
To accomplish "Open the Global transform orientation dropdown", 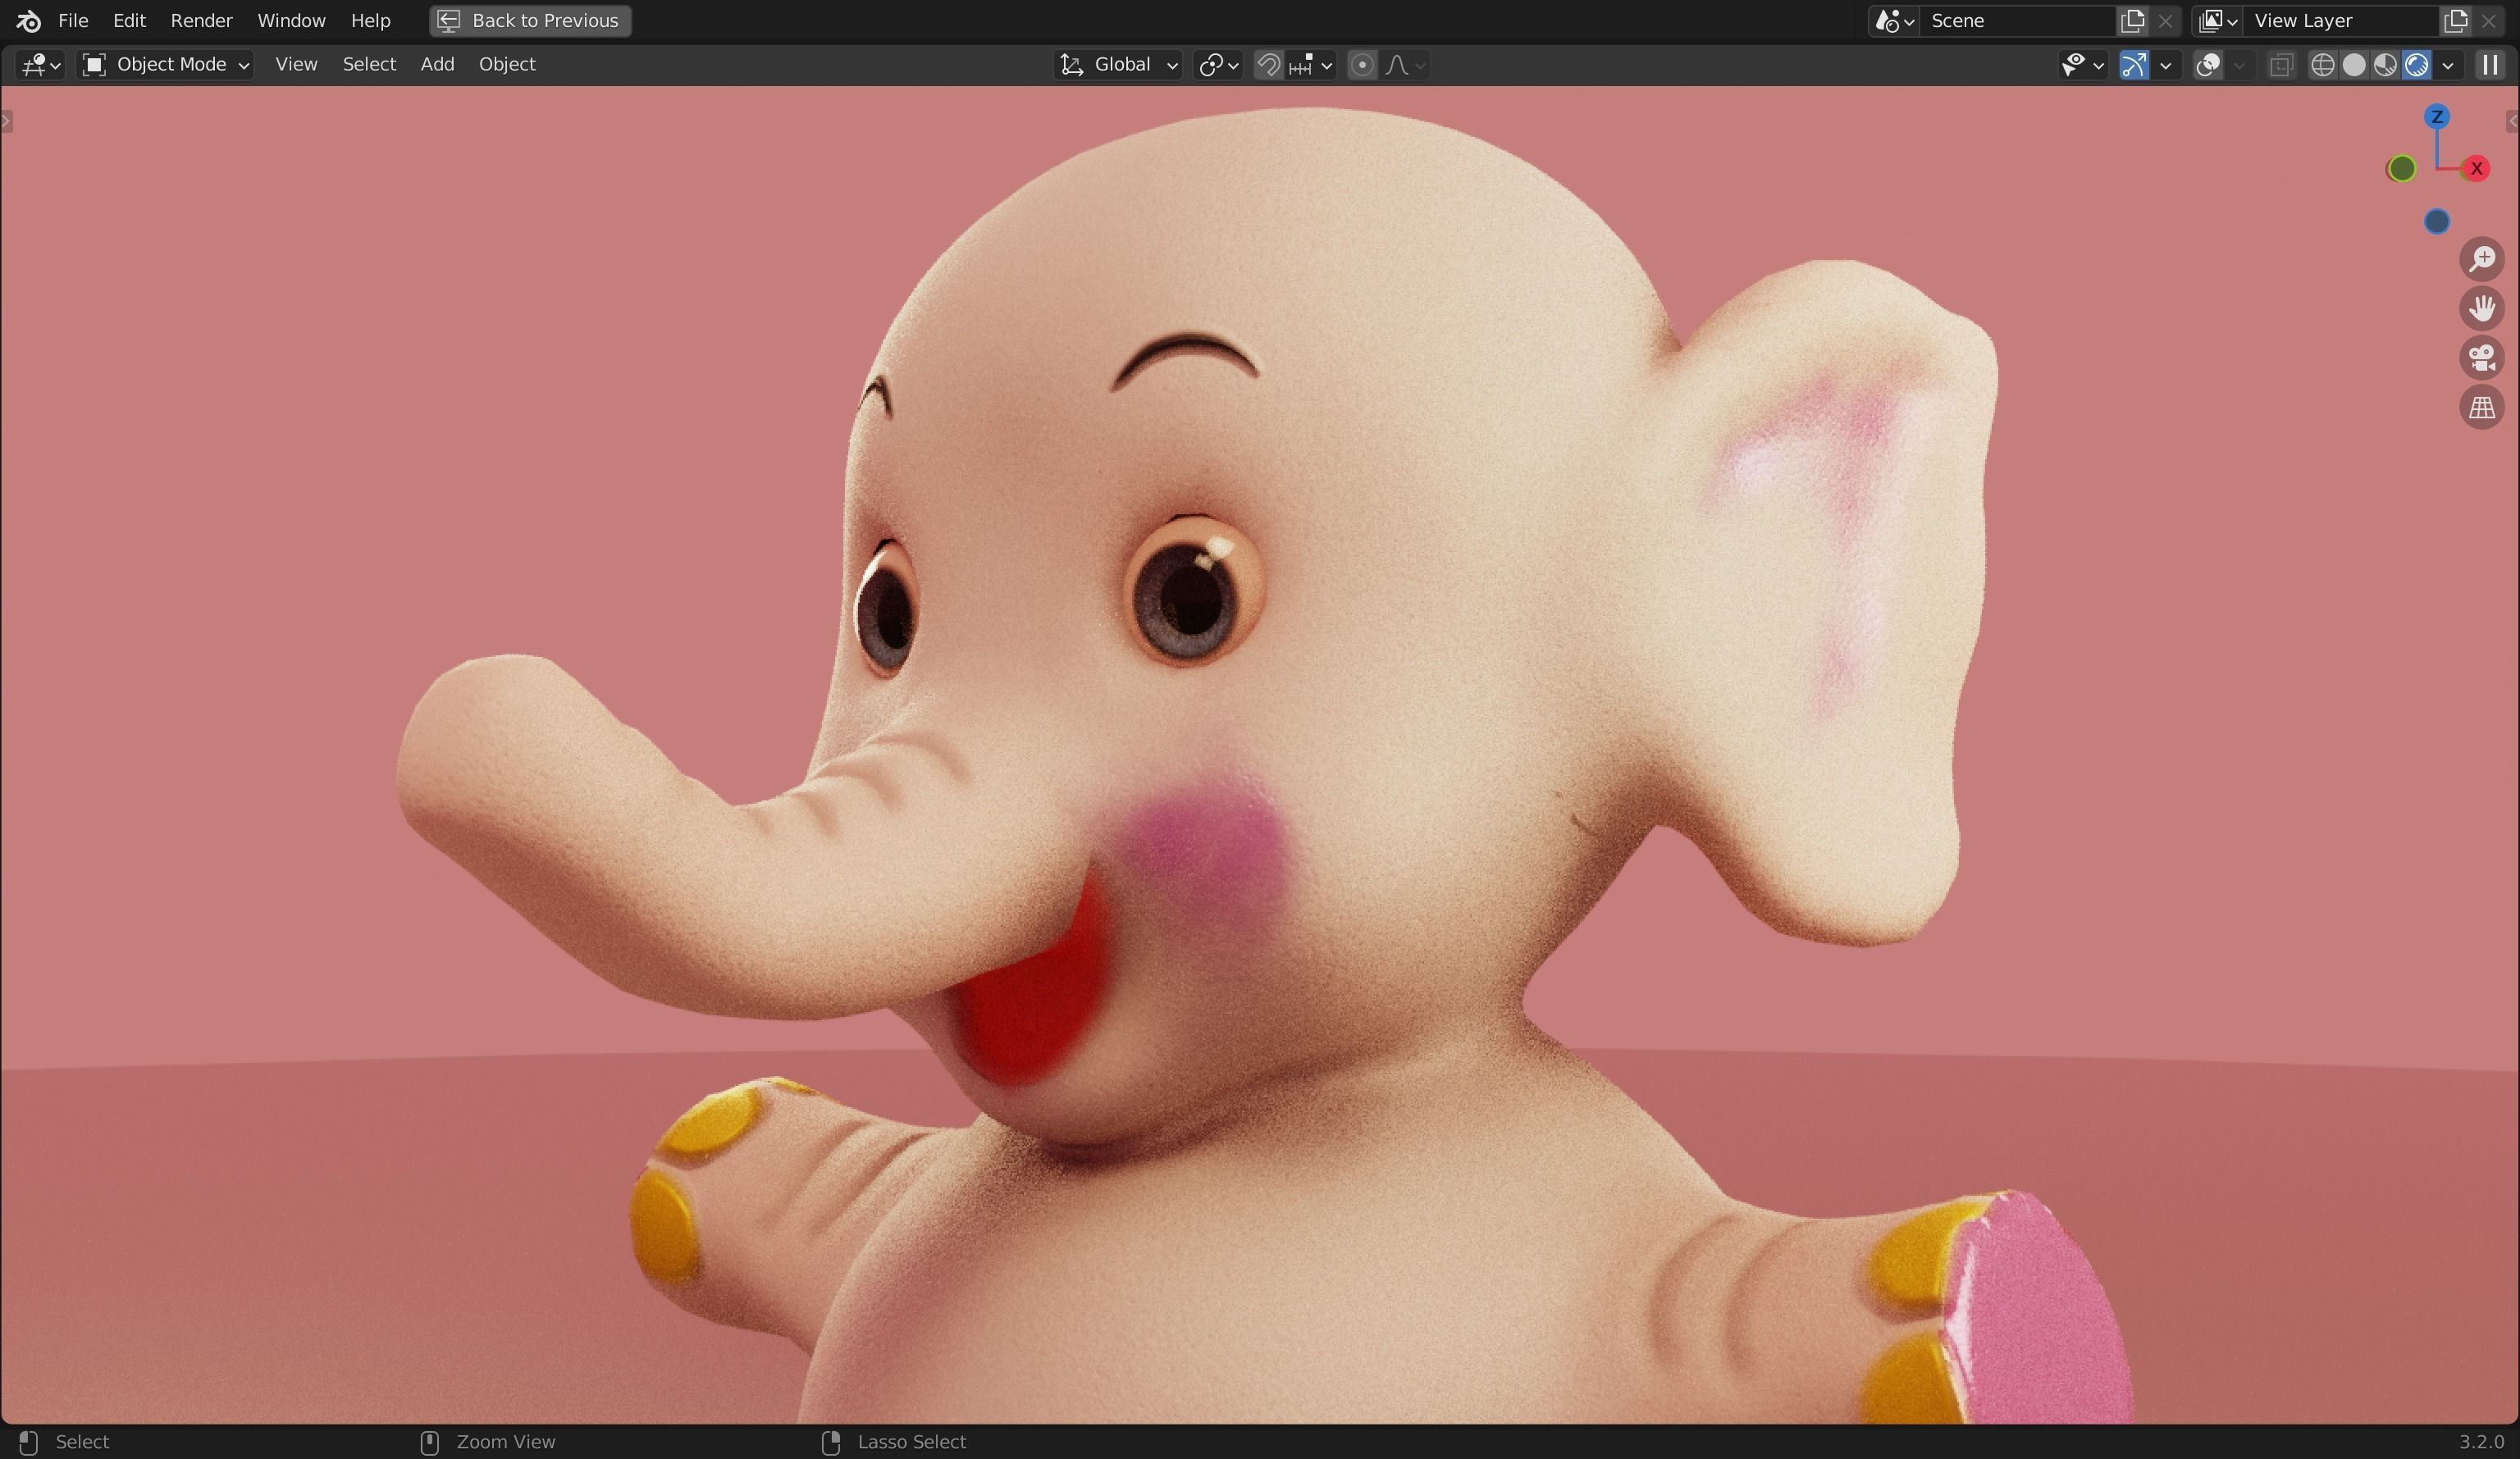I will click(1119, 65).
